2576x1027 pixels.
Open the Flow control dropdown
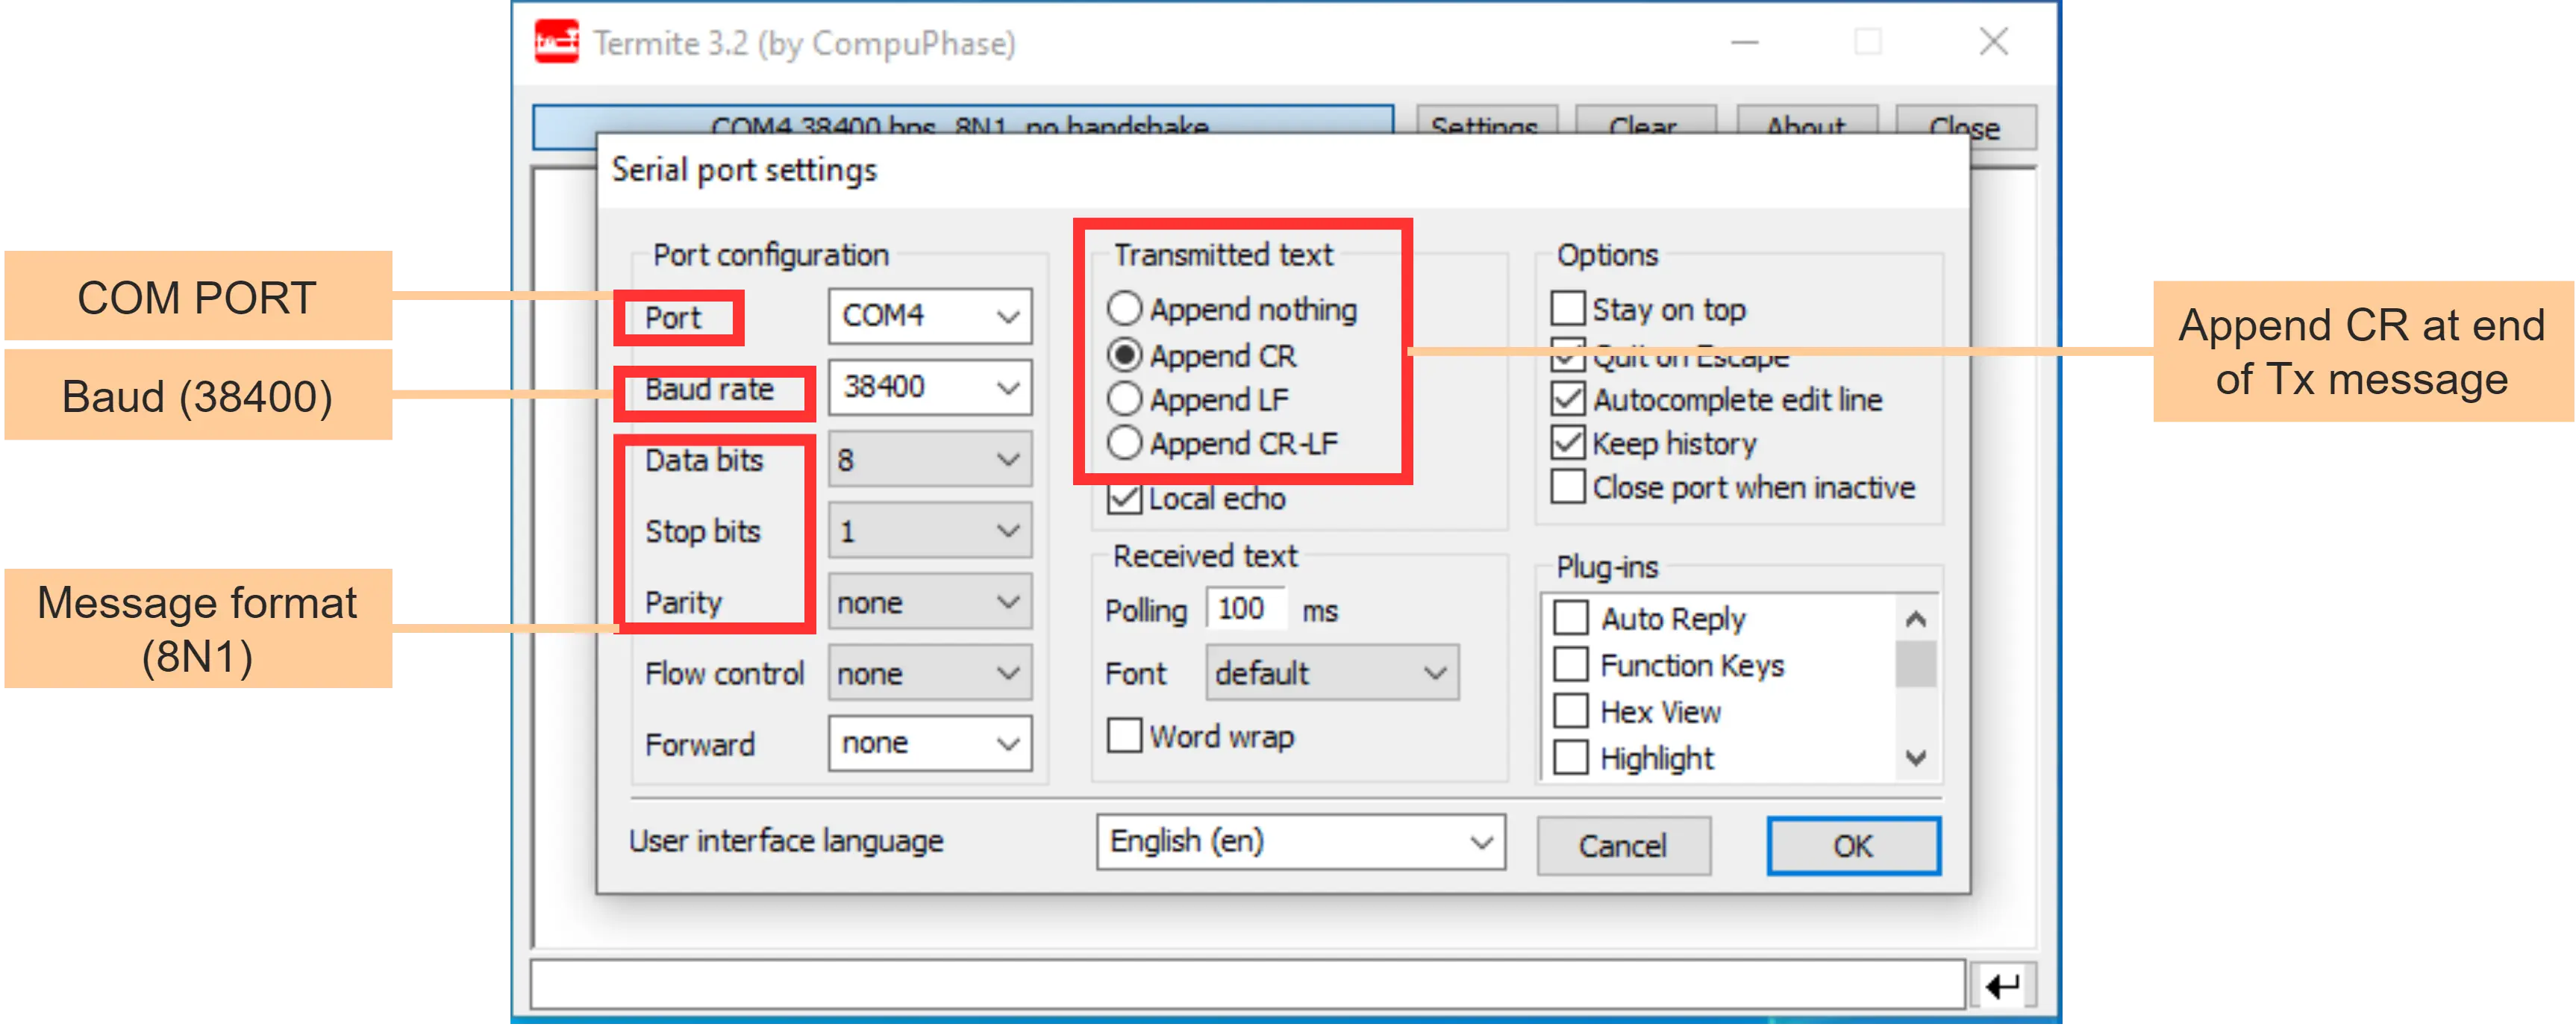pos(929,673)
